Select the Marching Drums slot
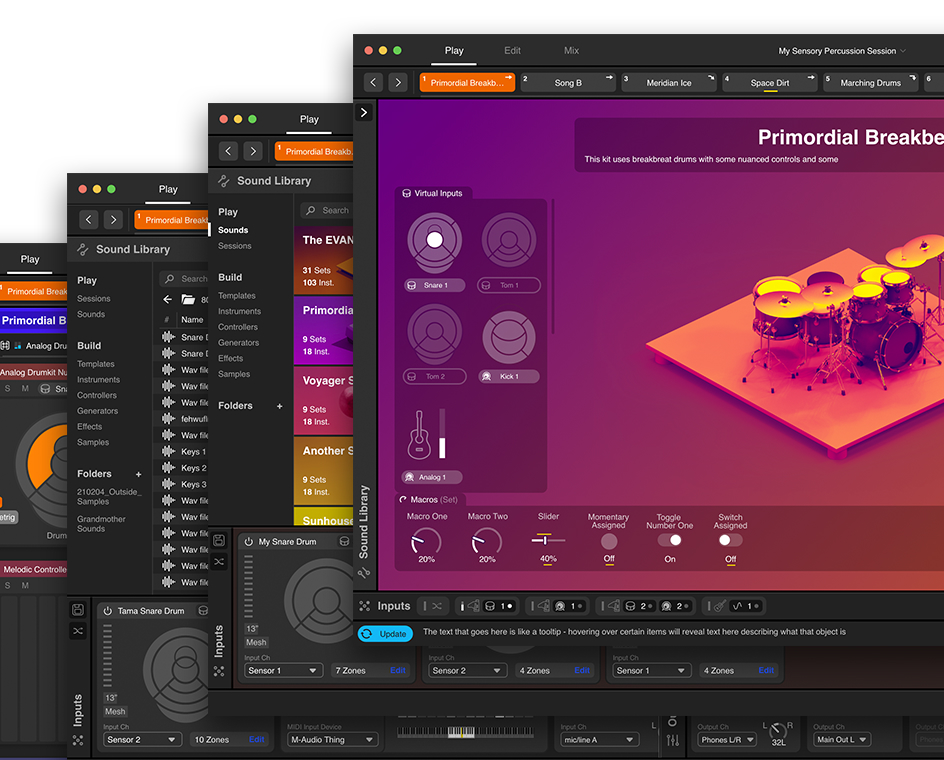This screenshot has height=760, width=944. coord(871,83)
